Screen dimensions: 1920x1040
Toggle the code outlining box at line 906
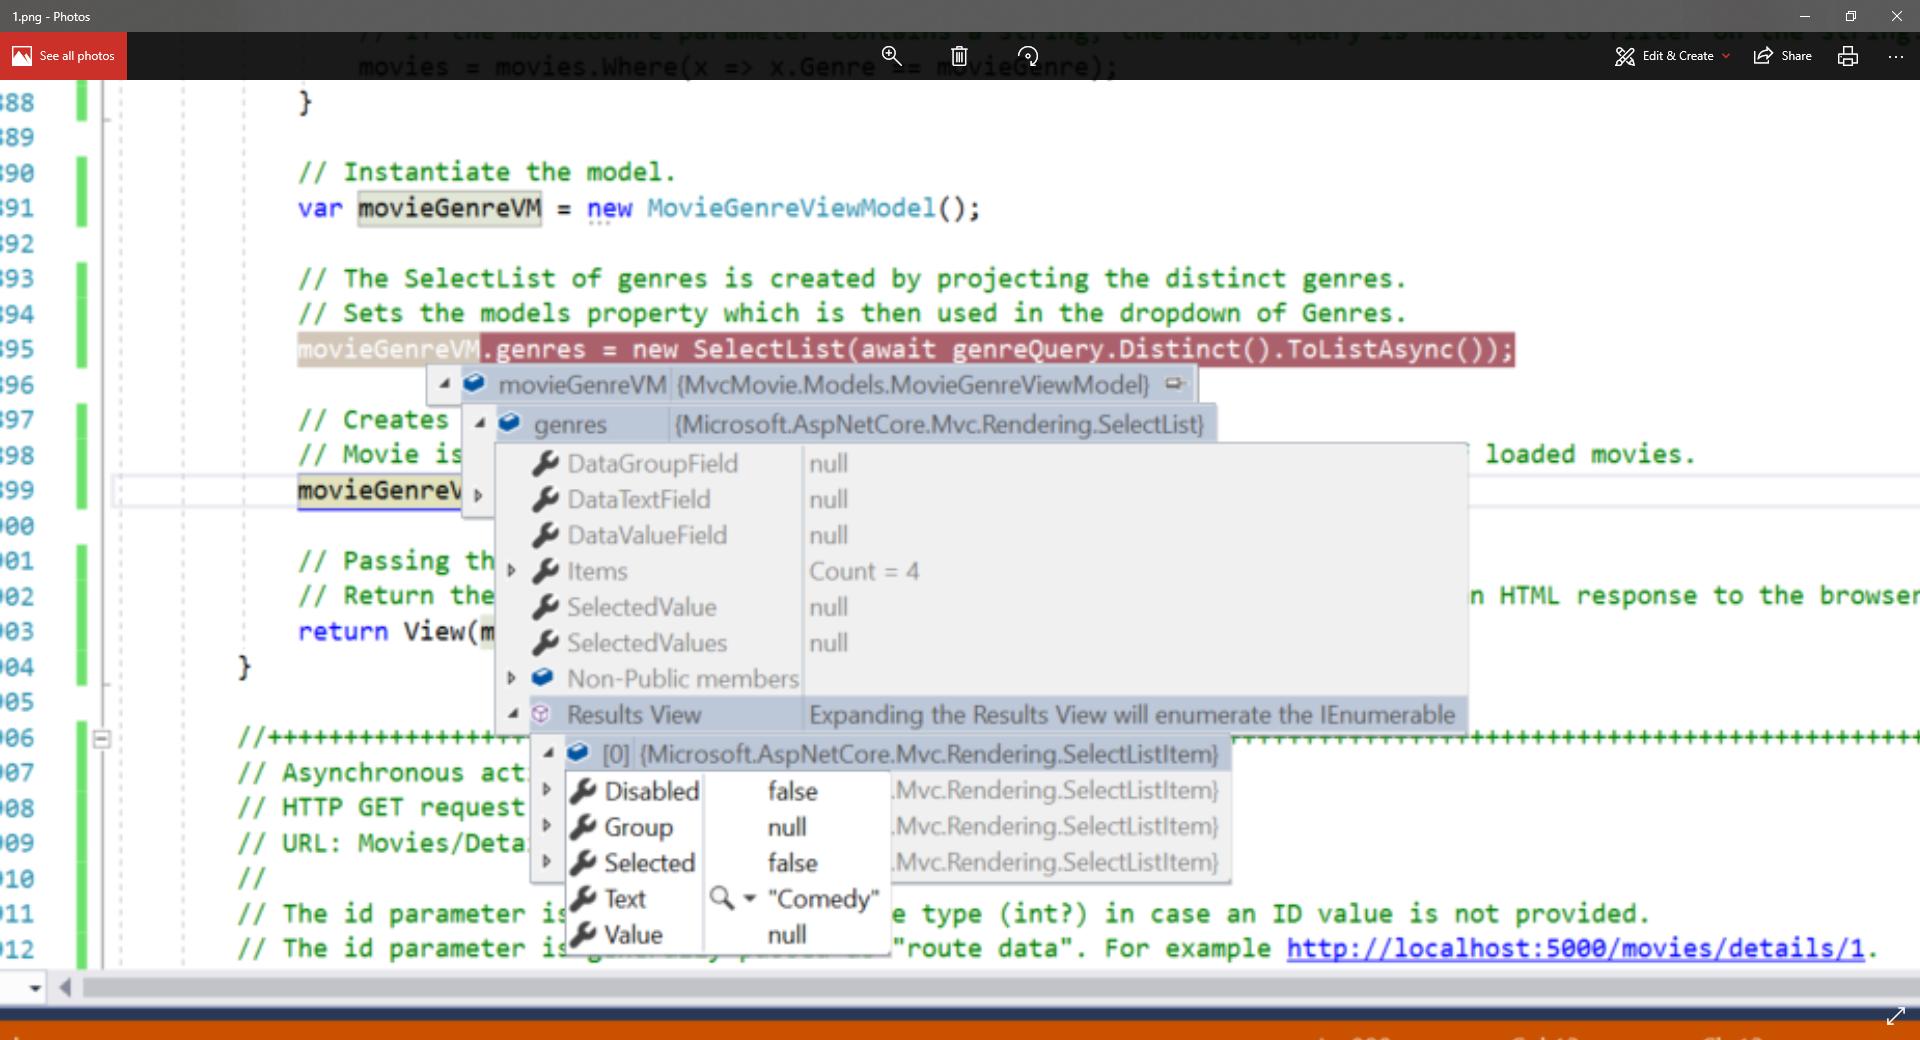click(x=101, y=739)
